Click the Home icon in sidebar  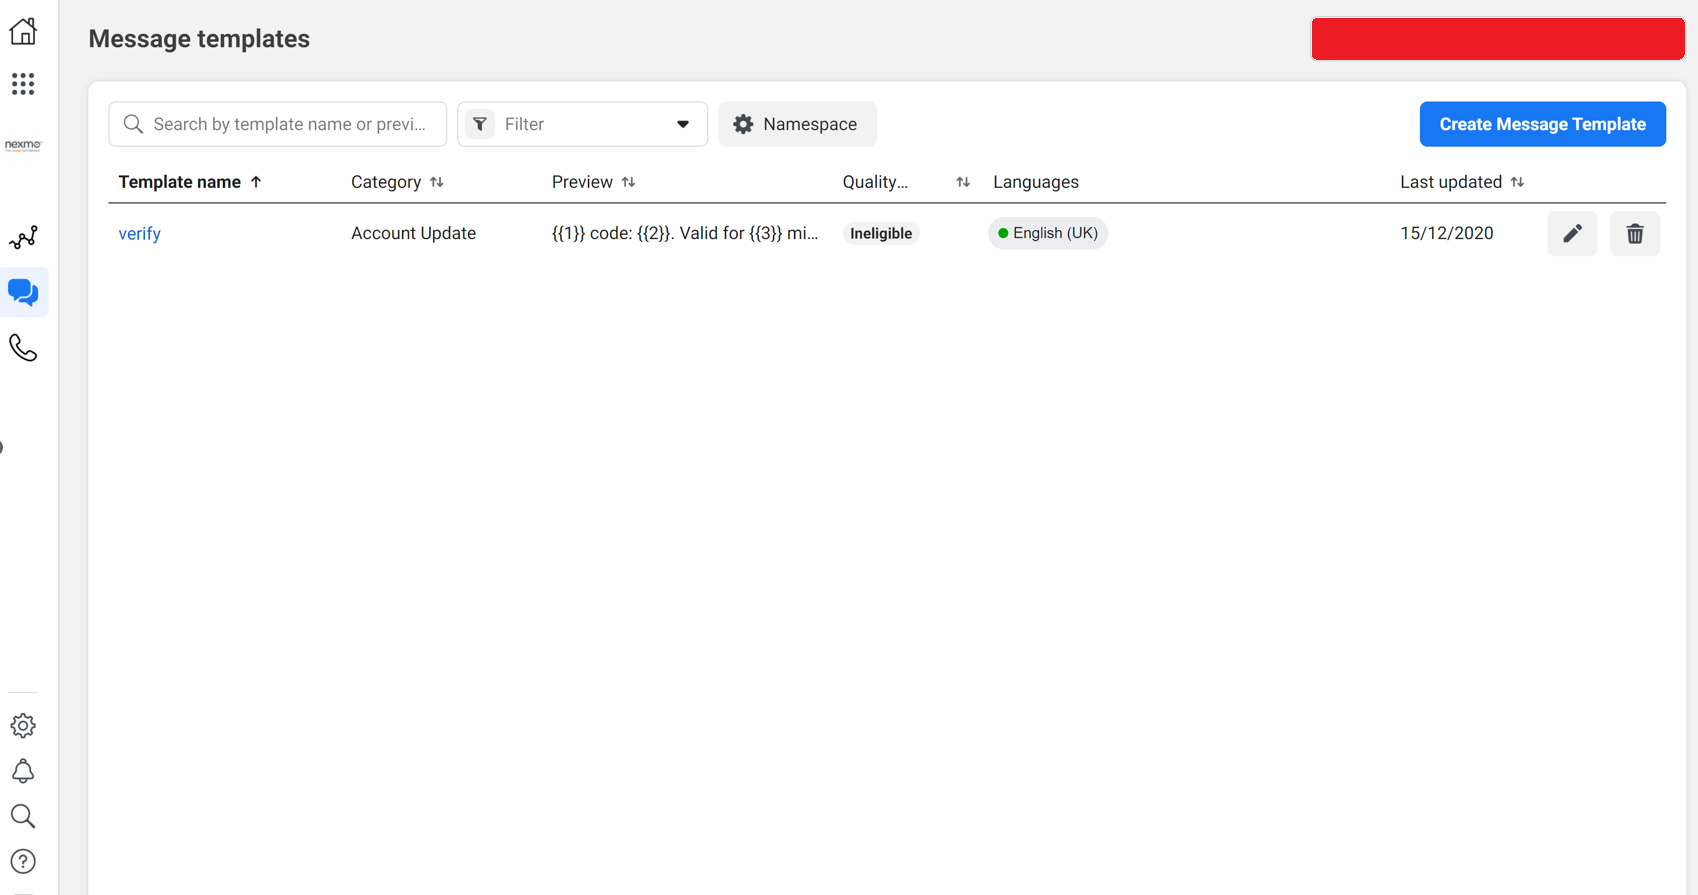(23, 31)
